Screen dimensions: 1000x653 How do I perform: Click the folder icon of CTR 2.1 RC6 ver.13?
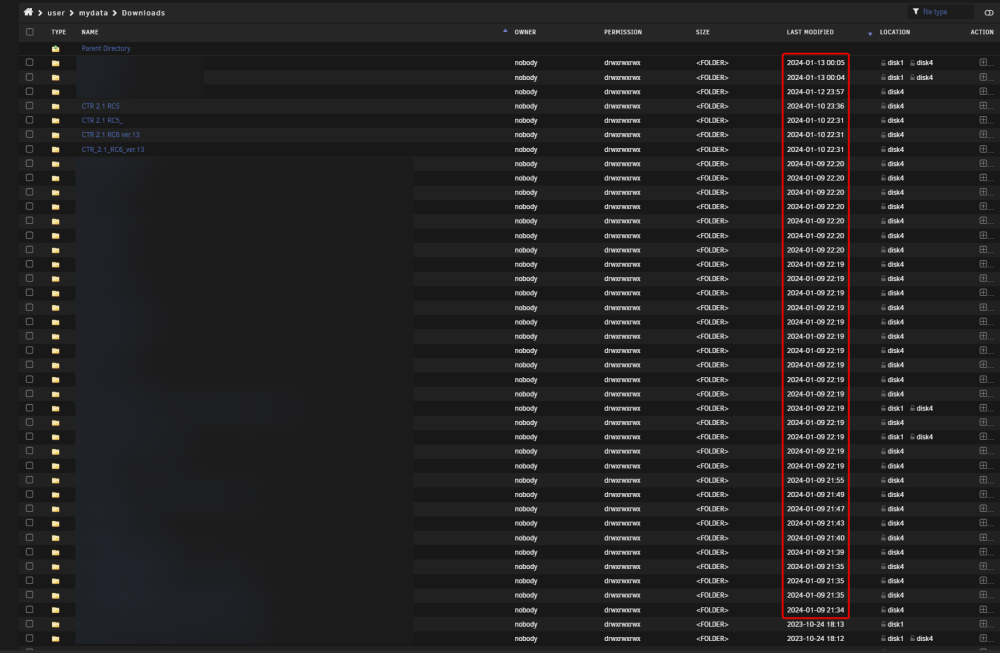(x=55, y=135)
